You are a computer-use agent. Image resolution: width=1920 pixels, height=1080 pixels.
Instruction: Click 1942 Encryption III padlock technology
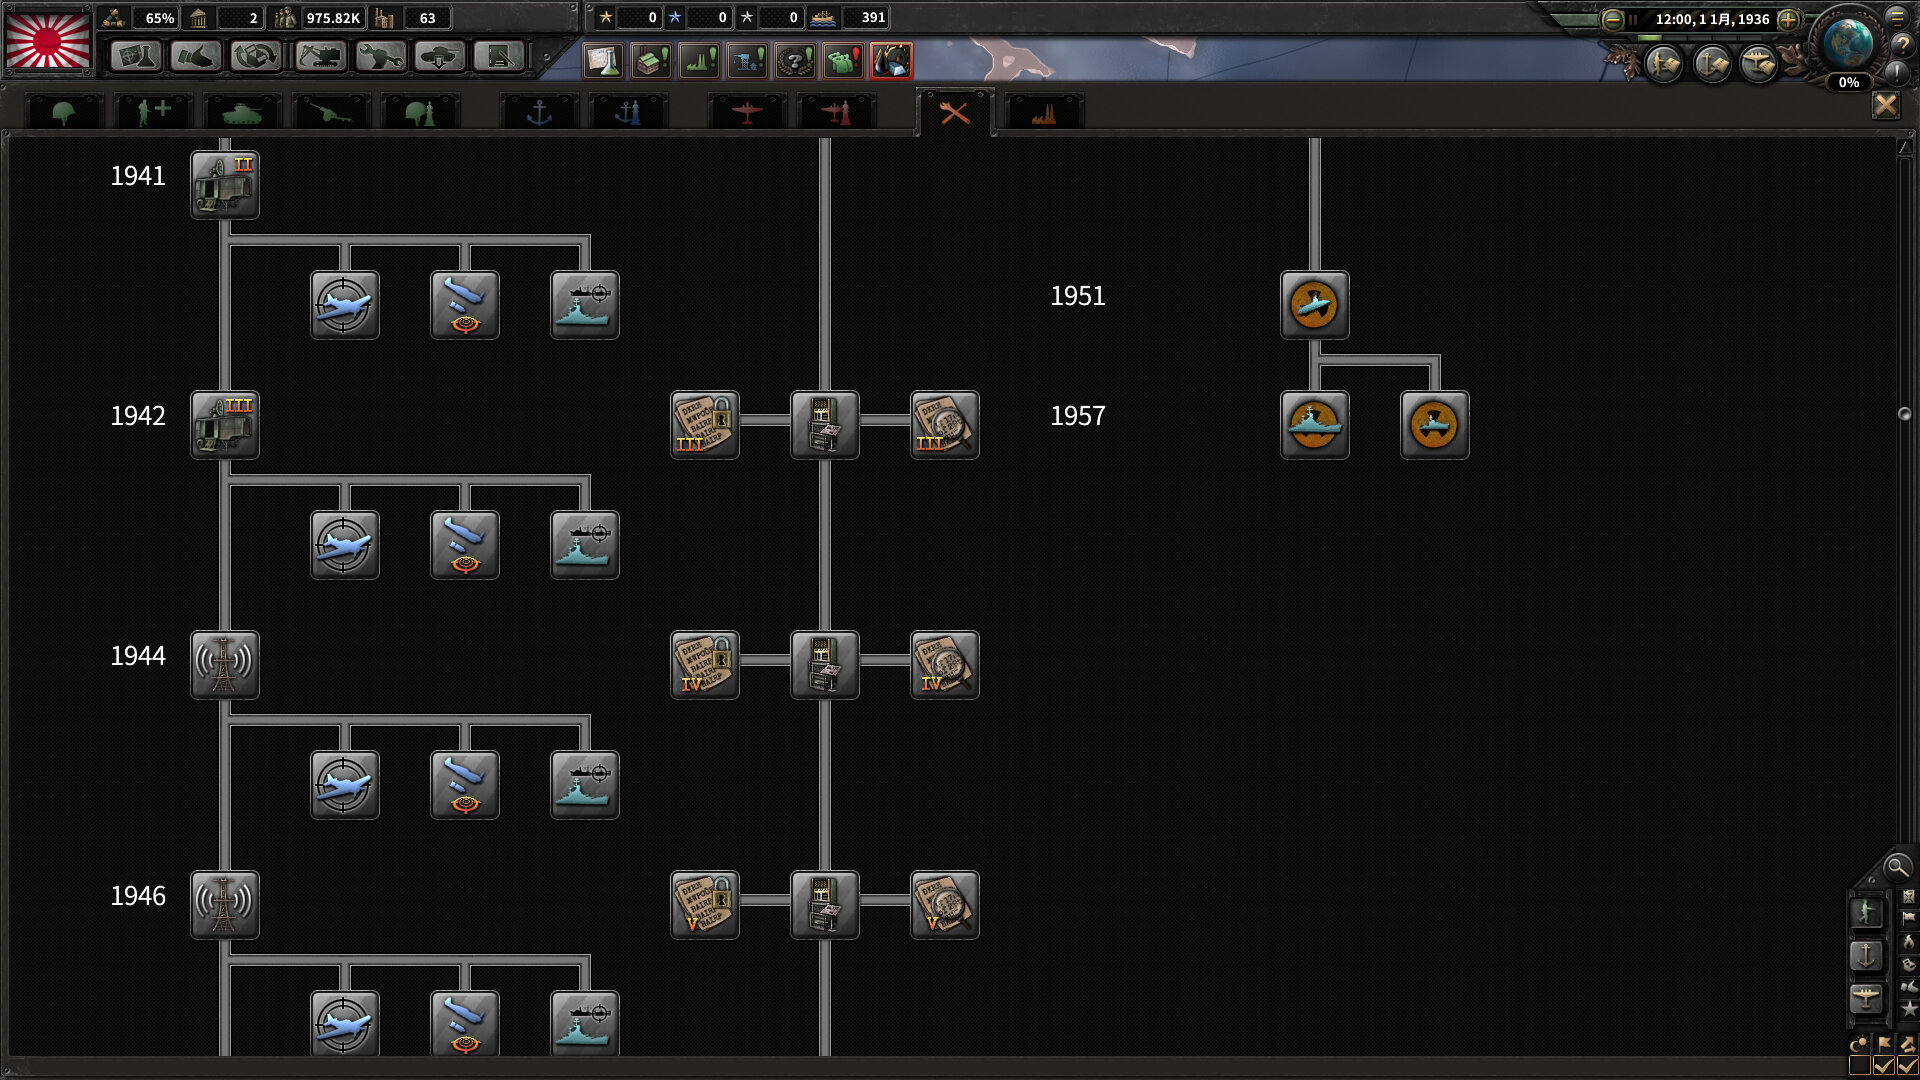[x=705, y=425]
